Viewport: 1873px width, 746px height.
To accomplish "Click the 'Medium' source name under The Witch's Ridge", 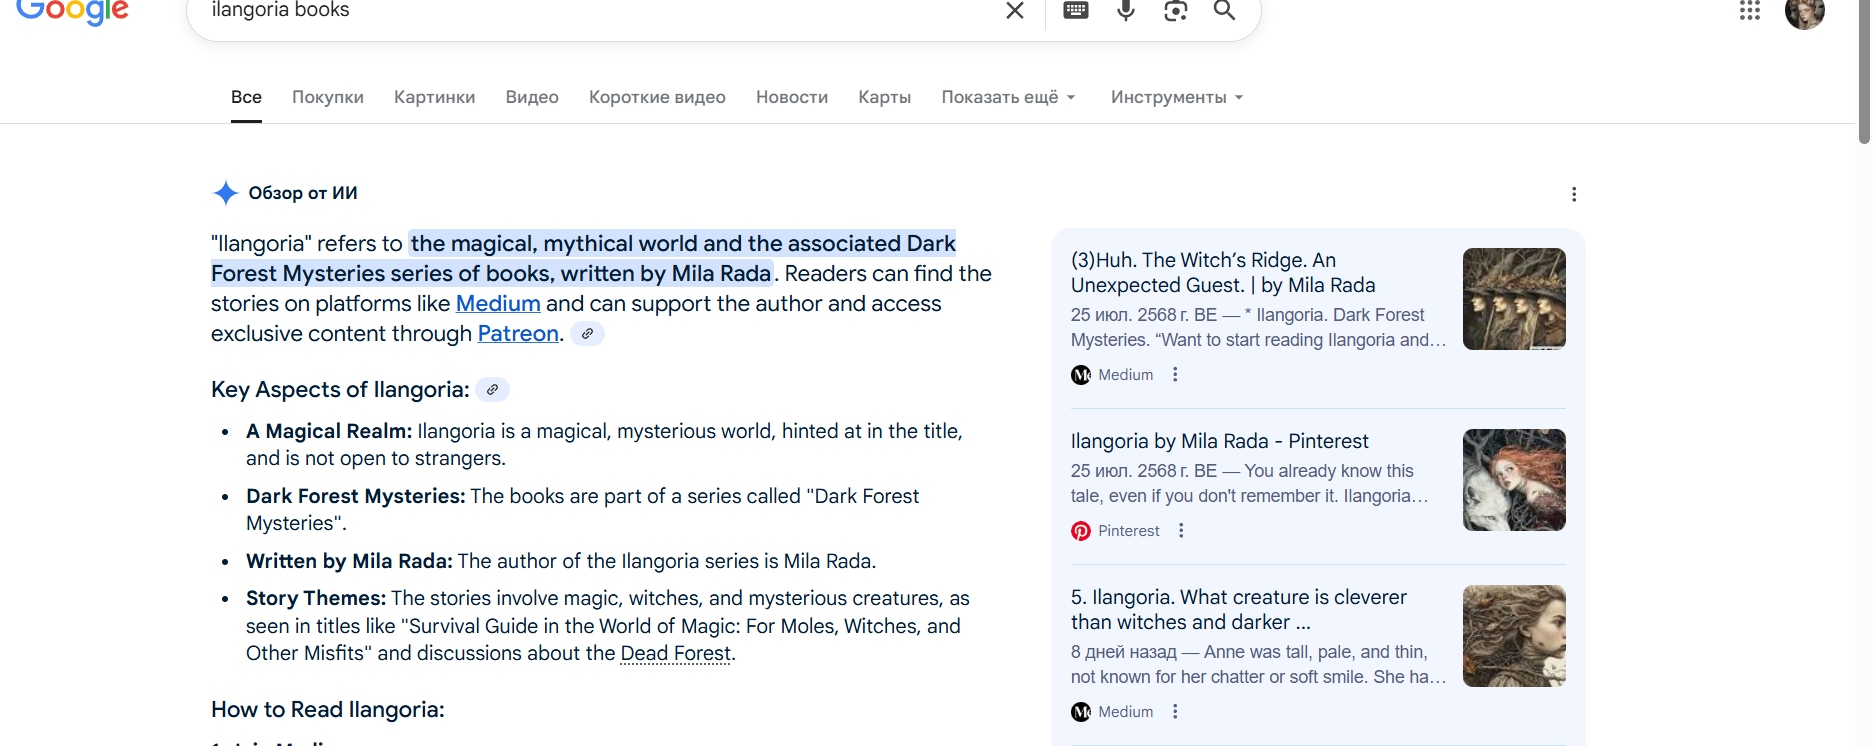I will pyautogui.click(x=1126, y=375).
